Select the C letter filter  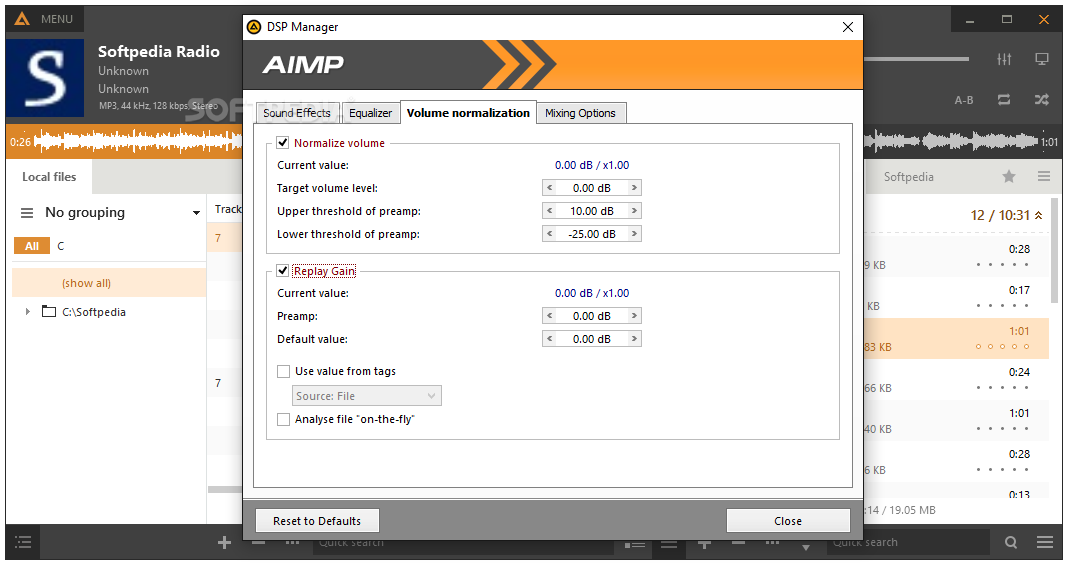coord(61,246)
